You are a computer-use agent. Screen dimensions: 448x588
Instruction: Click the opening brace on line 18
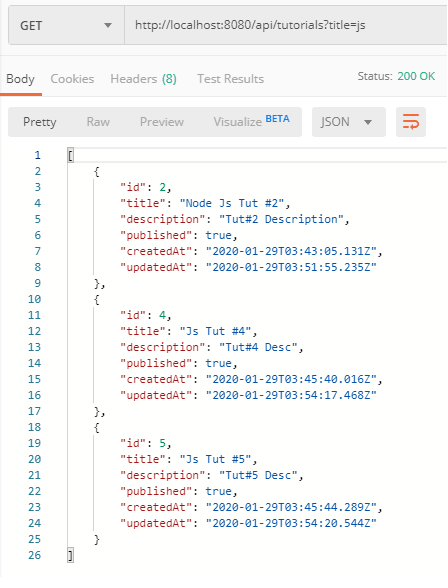pyautogui.click(x=97, y=428)
